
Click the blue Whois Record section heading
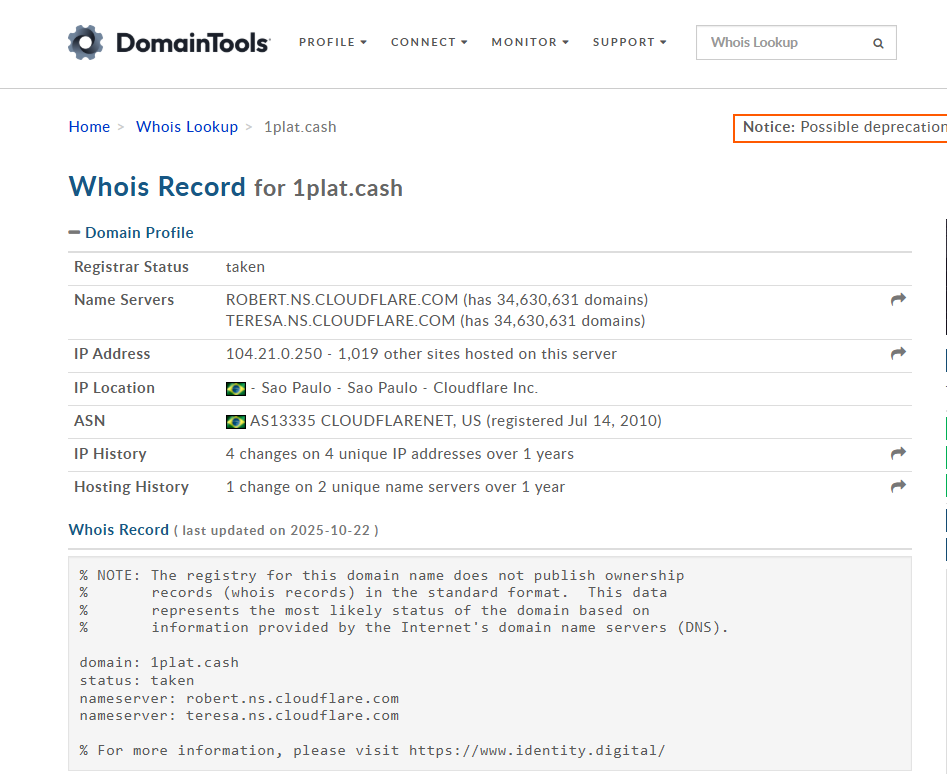point(119,529)
